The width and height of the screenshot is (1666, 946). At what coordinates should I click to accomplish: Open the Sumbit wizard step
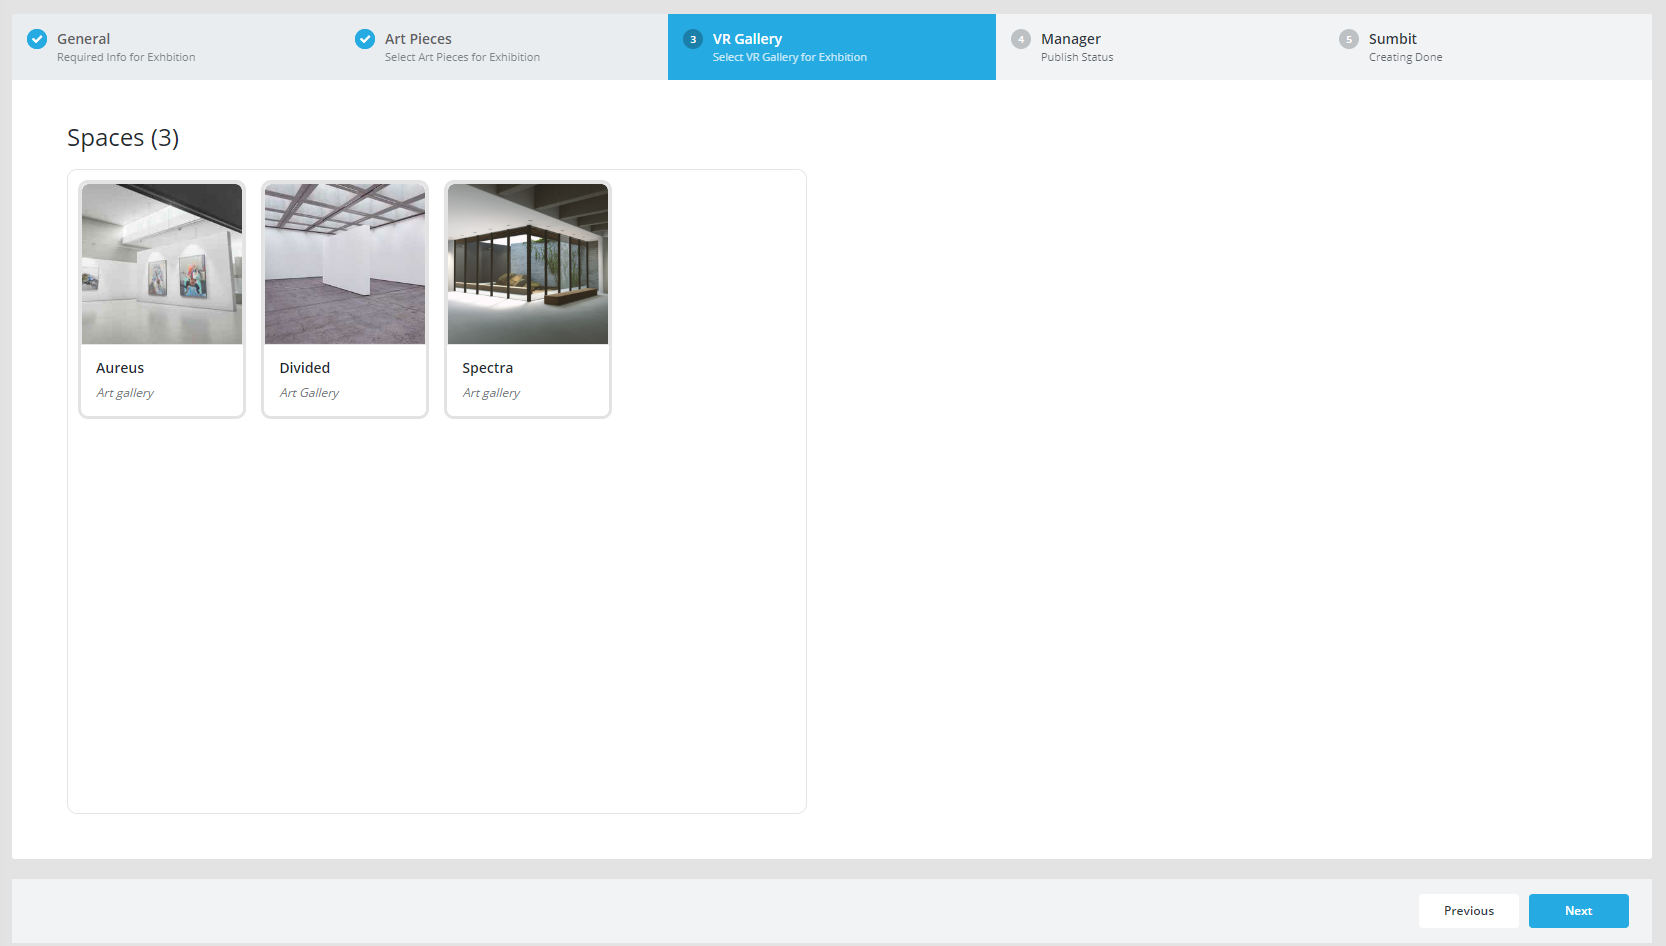tap(1488, 47)
